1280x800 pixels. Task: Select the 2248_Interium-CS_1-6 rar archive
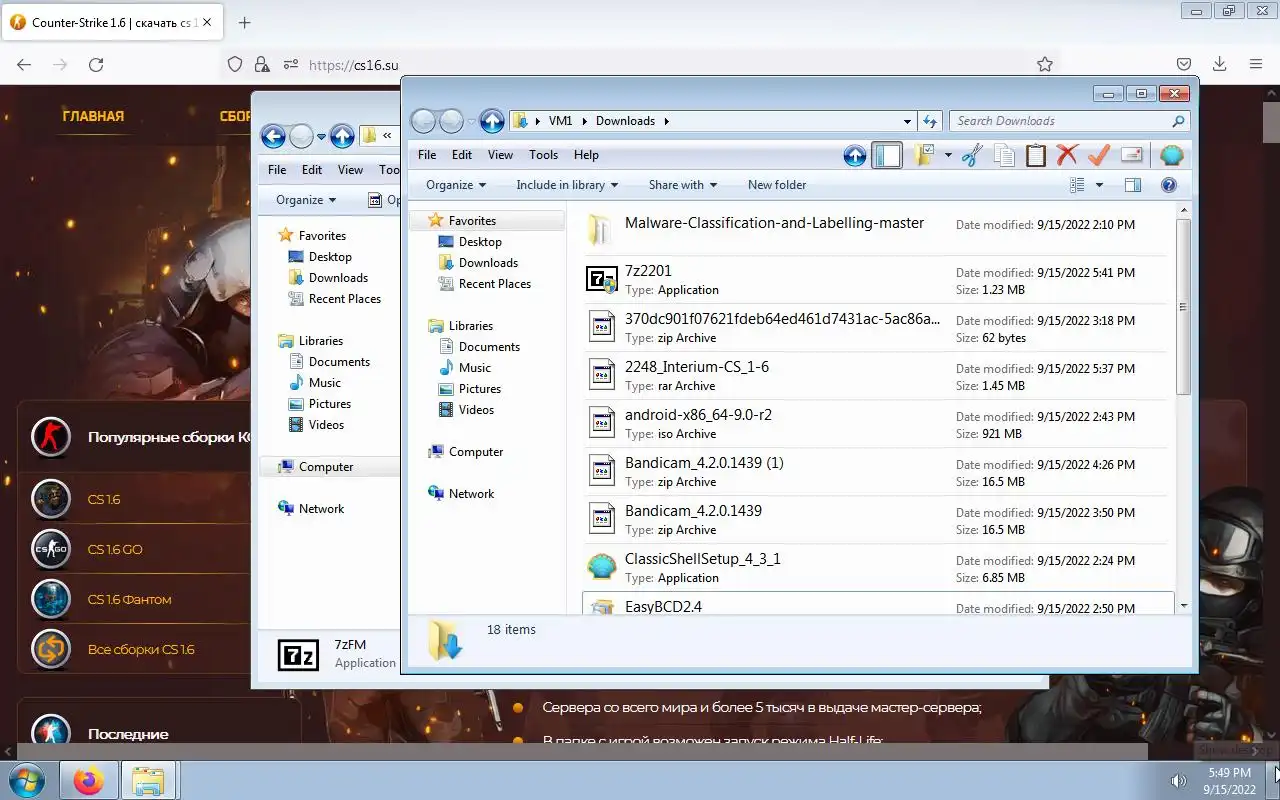coord(875,376)
